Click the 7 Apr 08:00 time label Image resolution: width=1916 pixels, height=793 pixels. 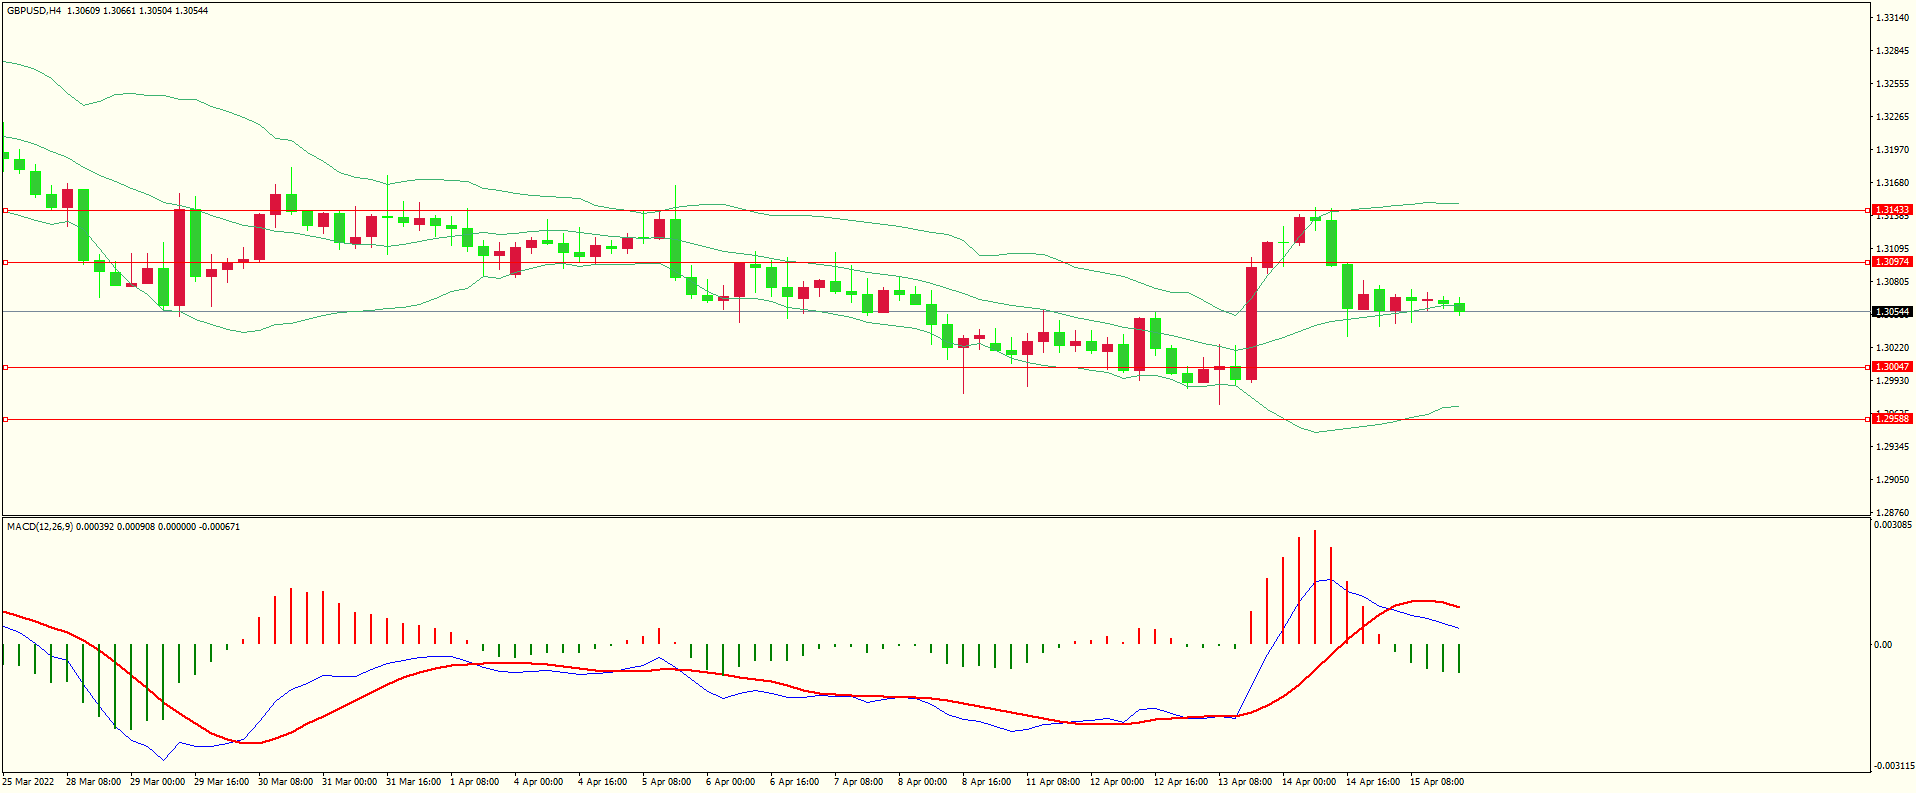coord(859,782)
